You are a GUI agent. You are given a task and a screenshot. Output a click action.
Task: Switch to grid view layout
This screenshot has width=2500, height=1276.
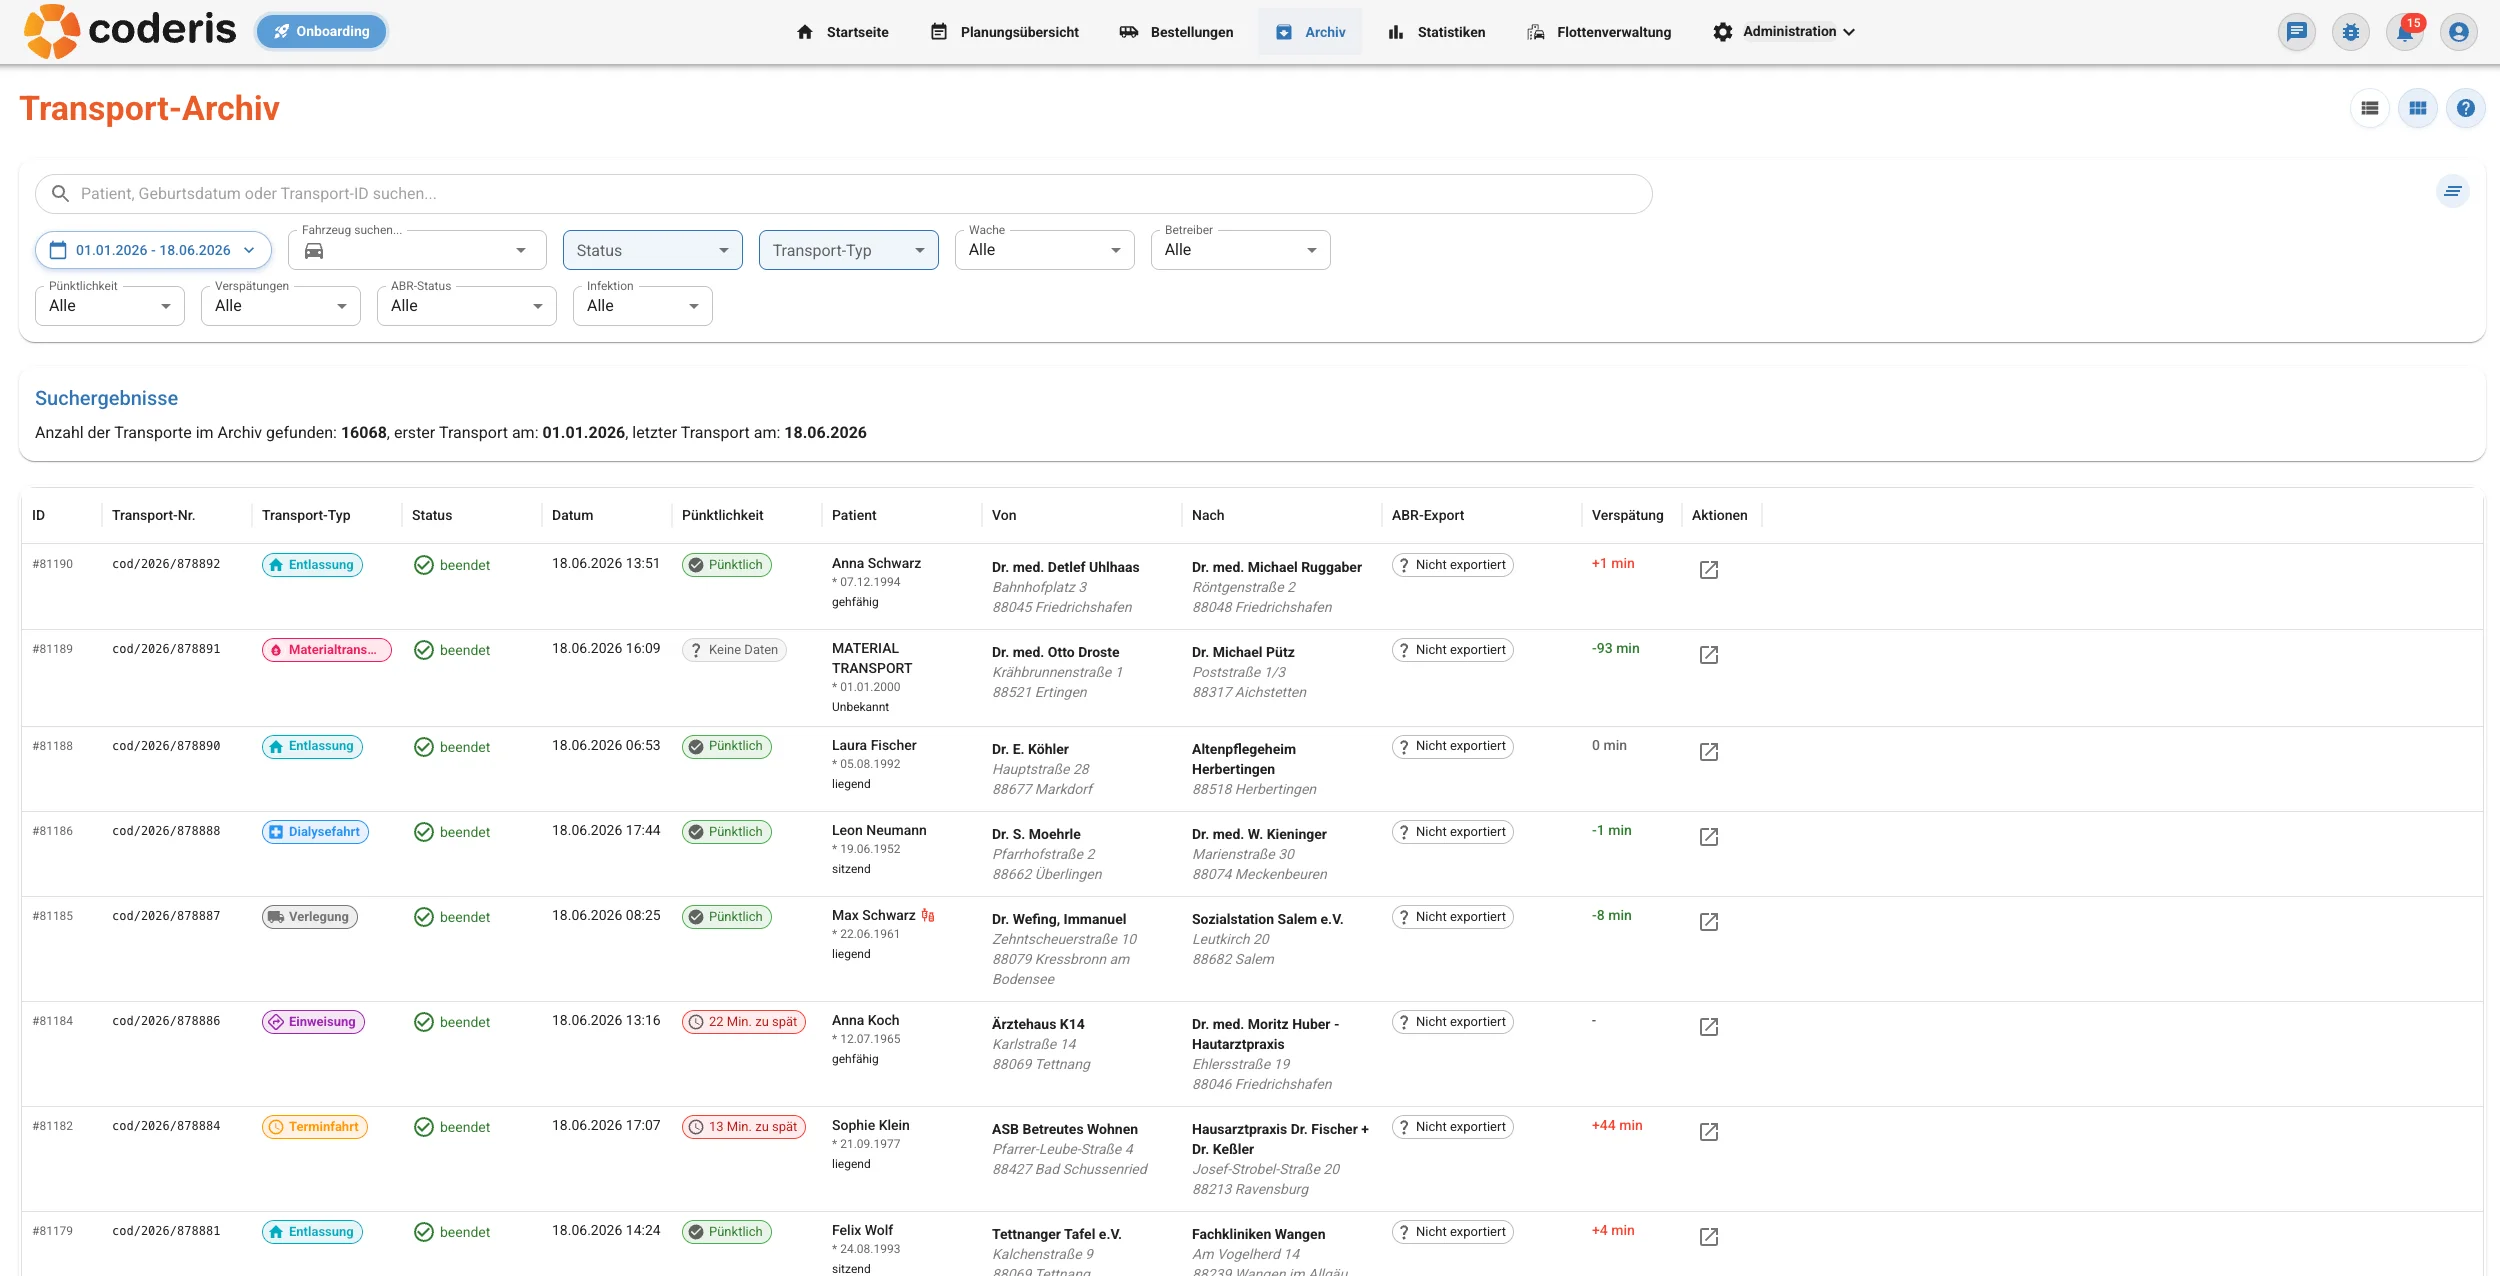click(2418, 108)
